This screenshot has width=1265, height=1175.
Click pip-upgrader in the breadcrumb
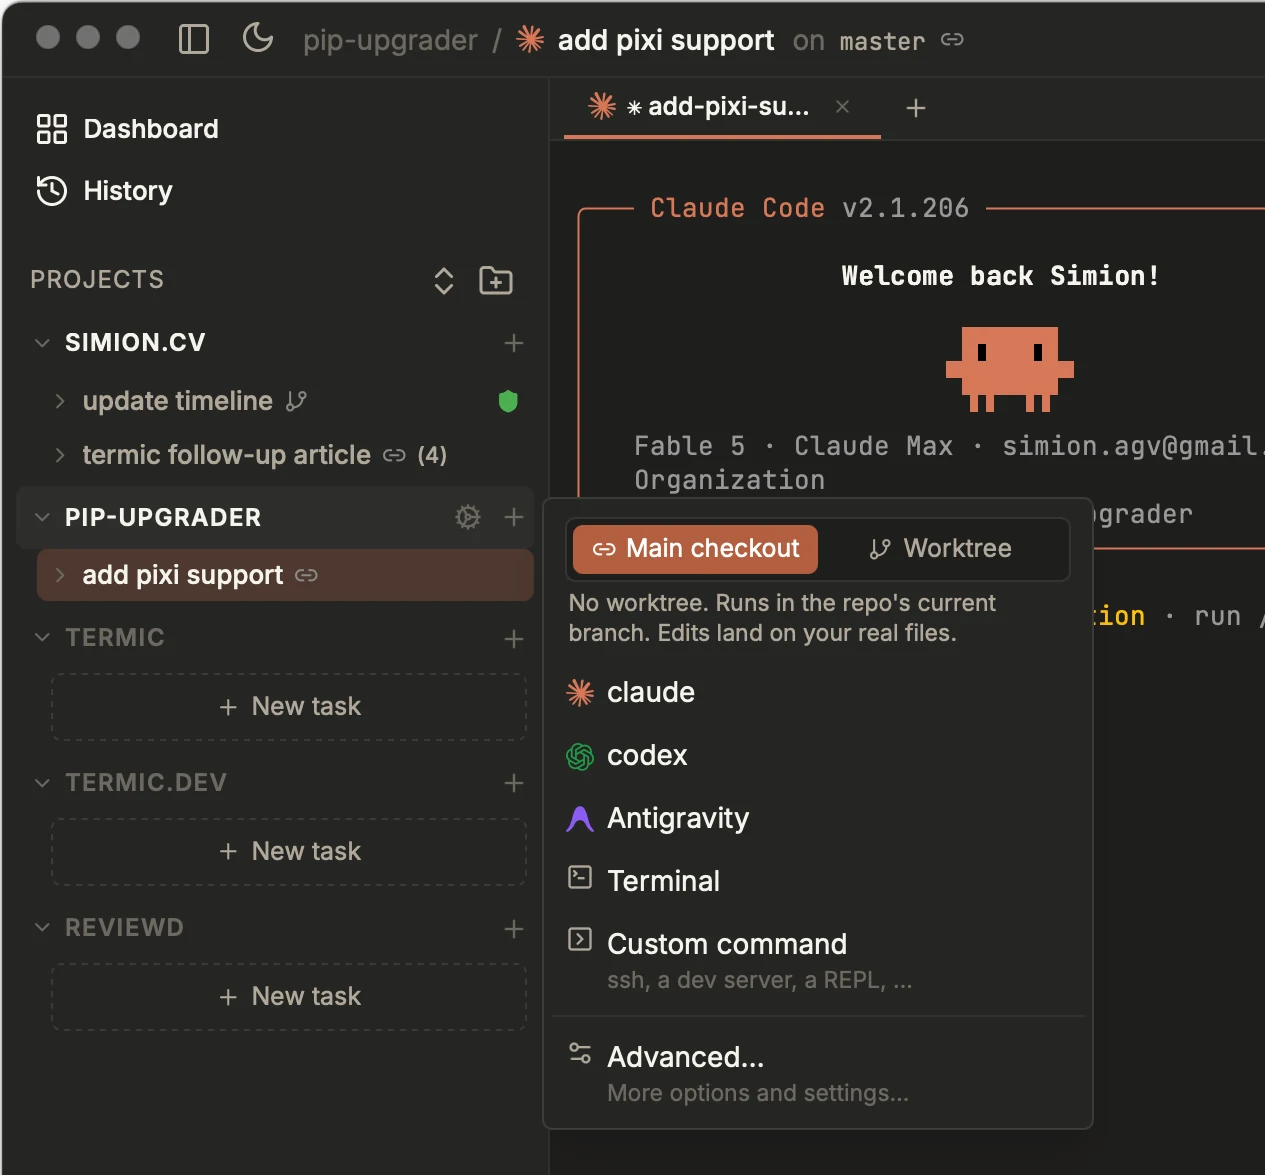pos(390,41)
